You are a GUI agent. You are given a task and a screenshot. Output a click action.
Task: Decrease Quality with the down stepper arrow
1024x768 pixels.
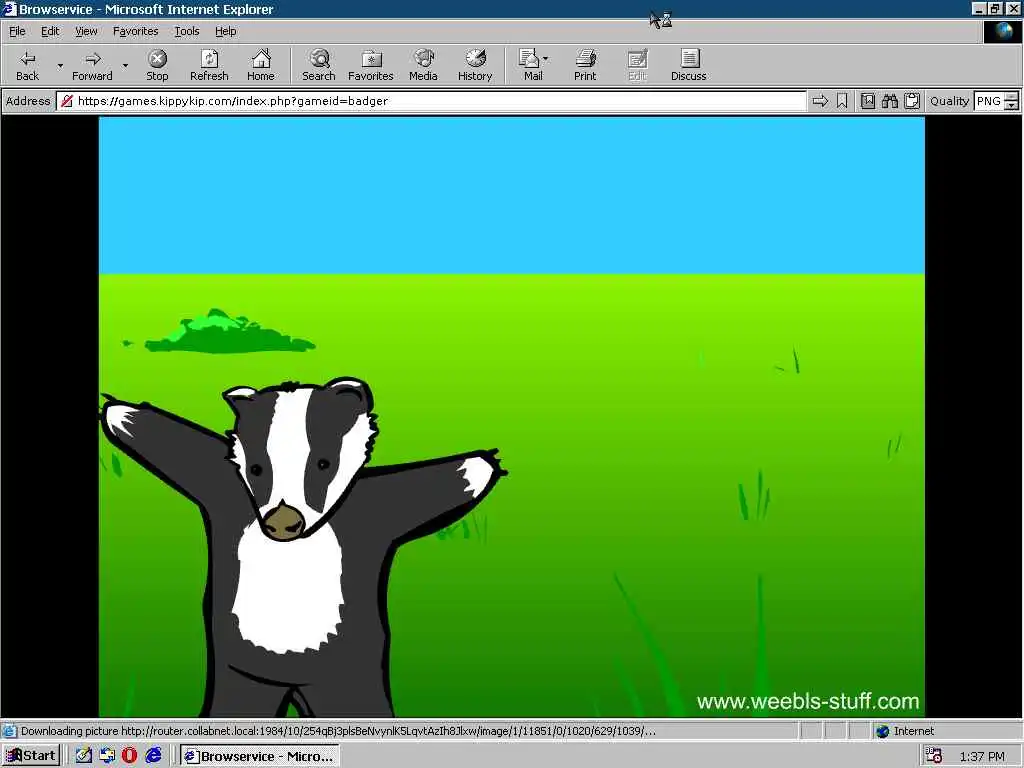pos(1011,106)
